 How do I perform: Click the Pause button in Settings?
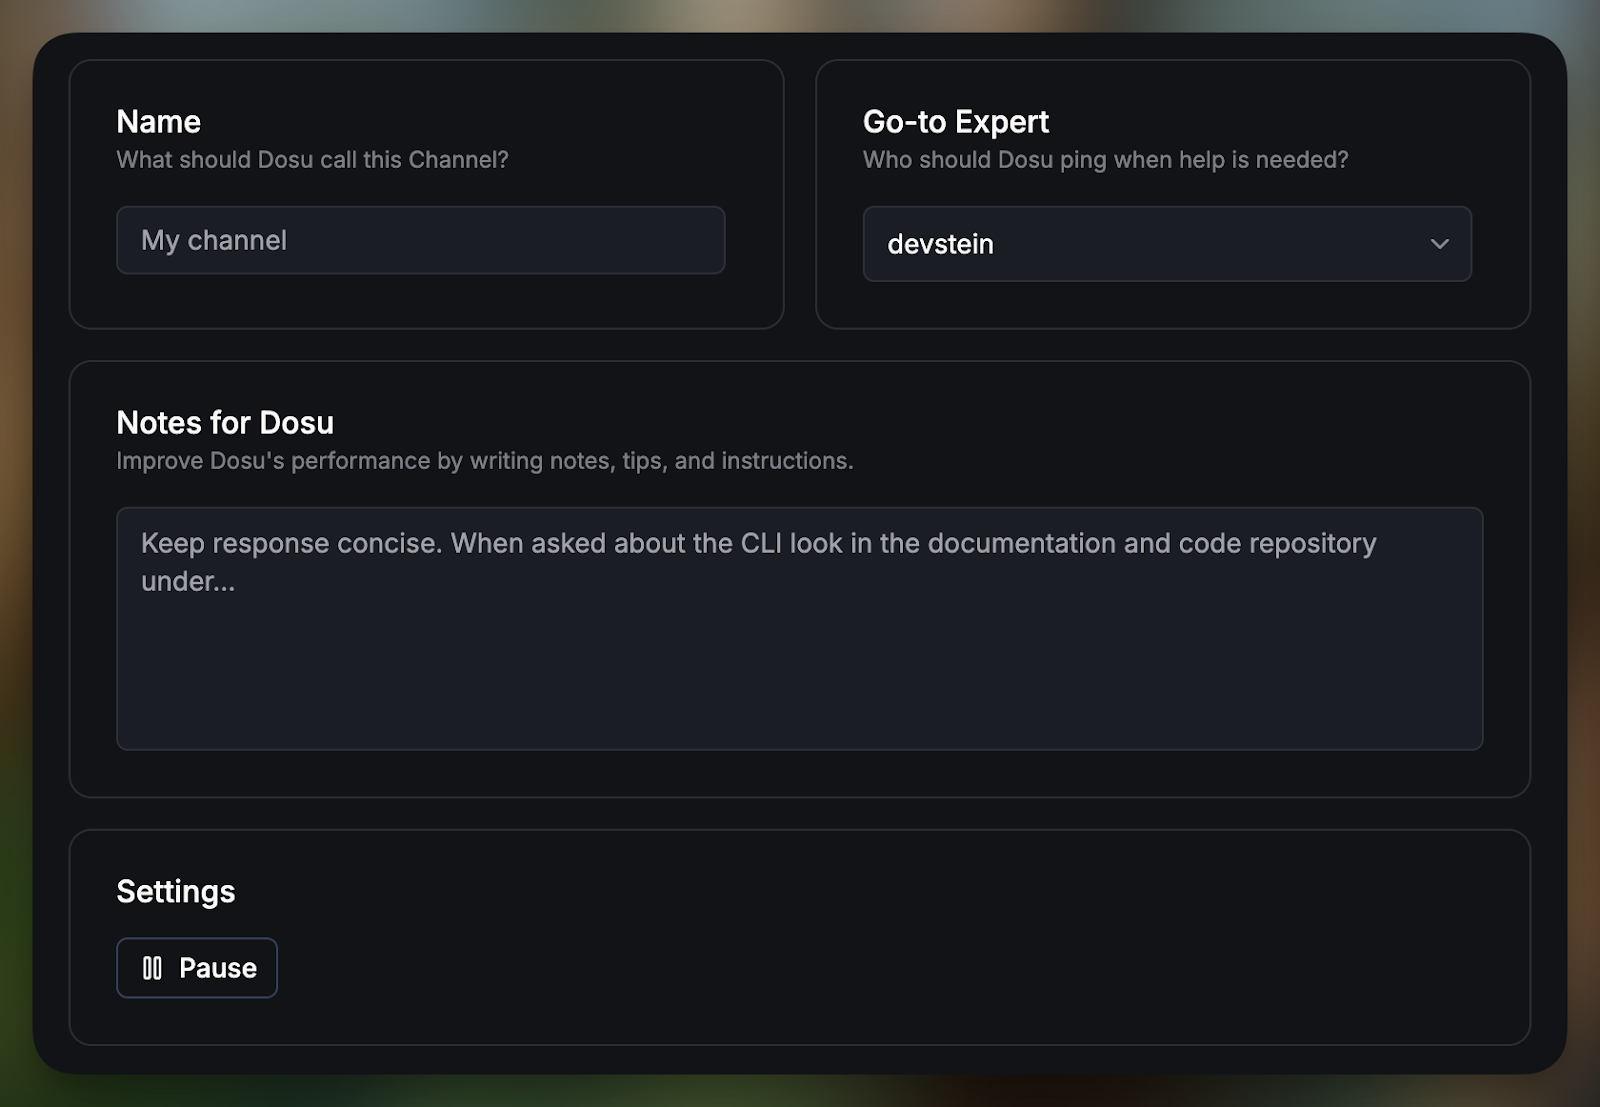[197, 968]
